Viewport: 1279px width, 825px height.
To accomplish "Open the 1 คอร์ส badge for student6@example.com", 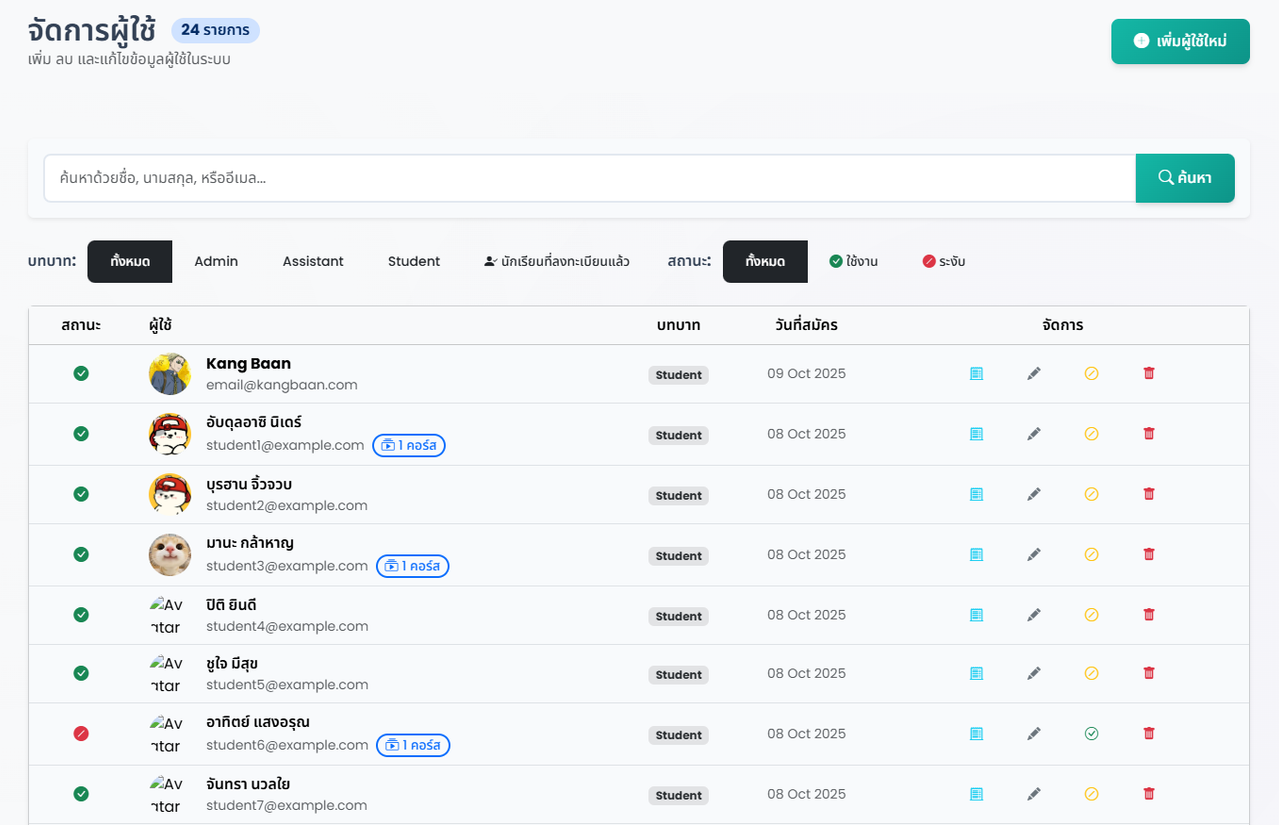I will (413, 745).
